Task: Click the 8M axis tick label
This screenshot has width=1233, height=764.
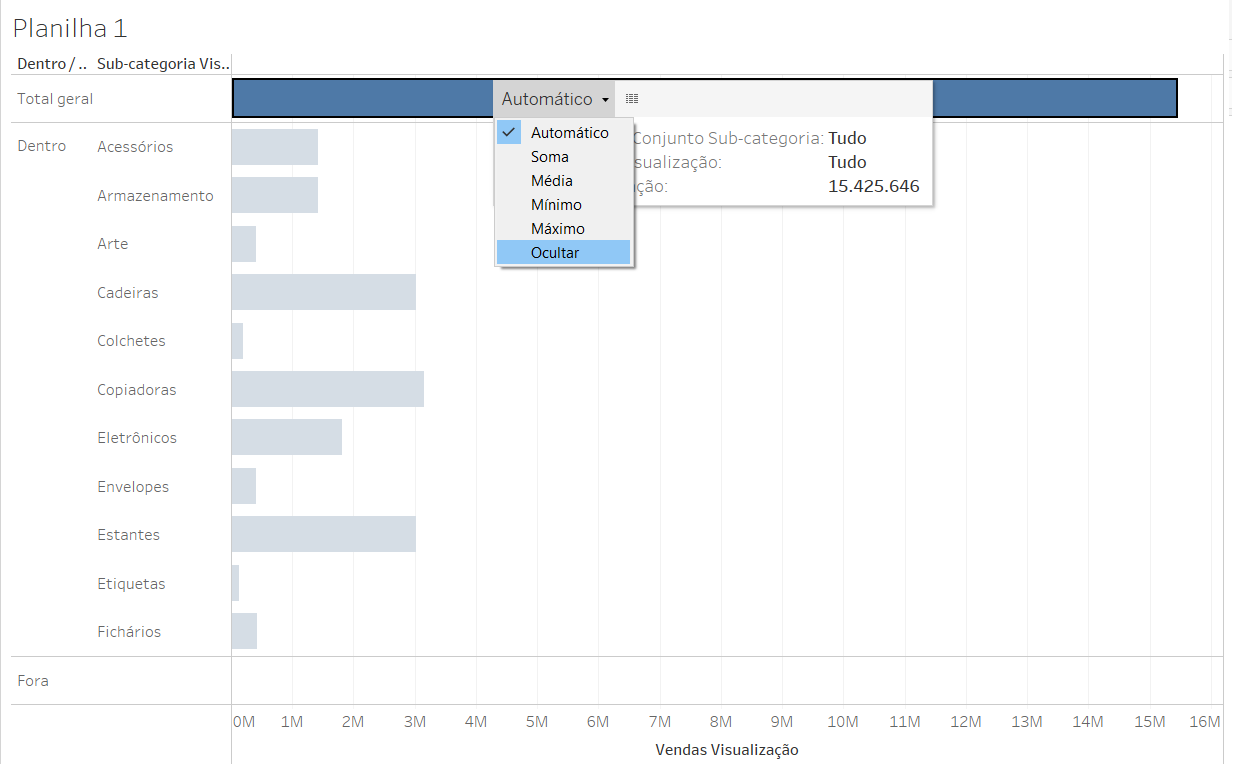Action: (720, 721)
